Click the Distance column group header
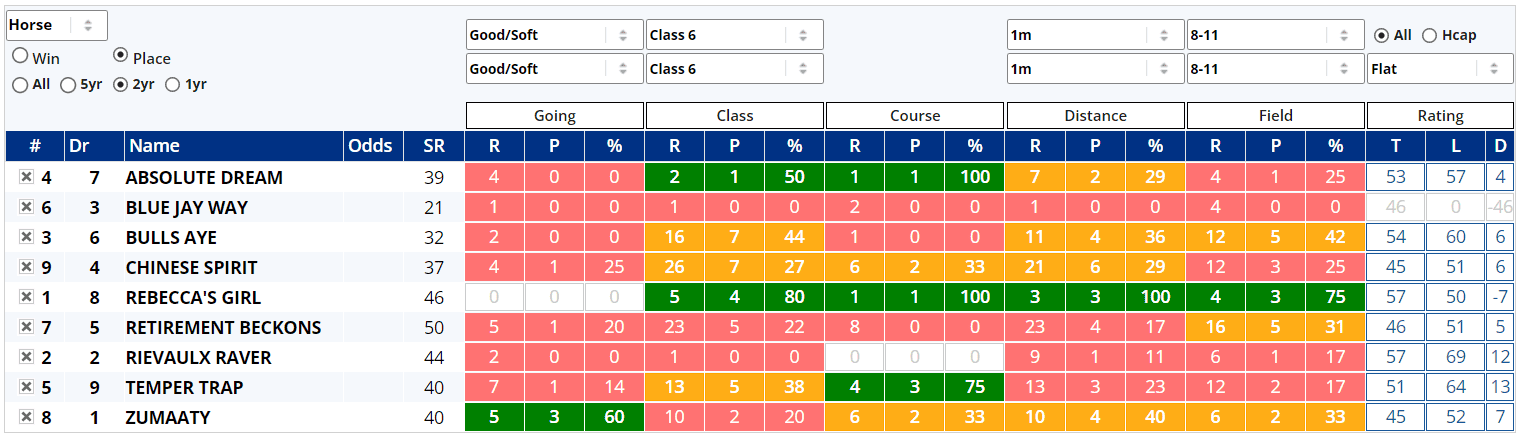The image size is (1520, 434). tap(1095, 116)
